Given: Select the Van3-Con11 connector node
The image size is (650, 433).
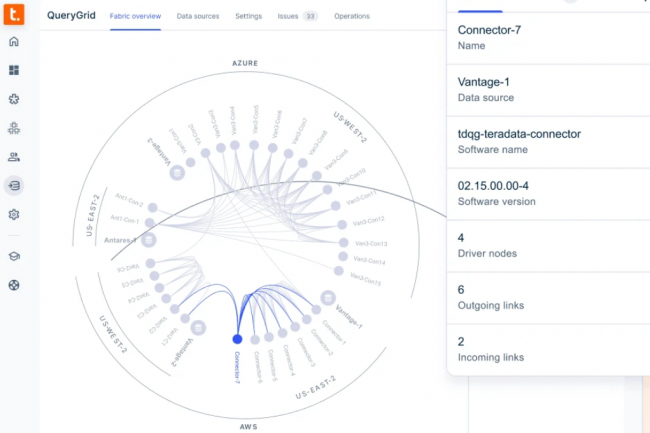Looking at the screenshot, I should point(335,206).
